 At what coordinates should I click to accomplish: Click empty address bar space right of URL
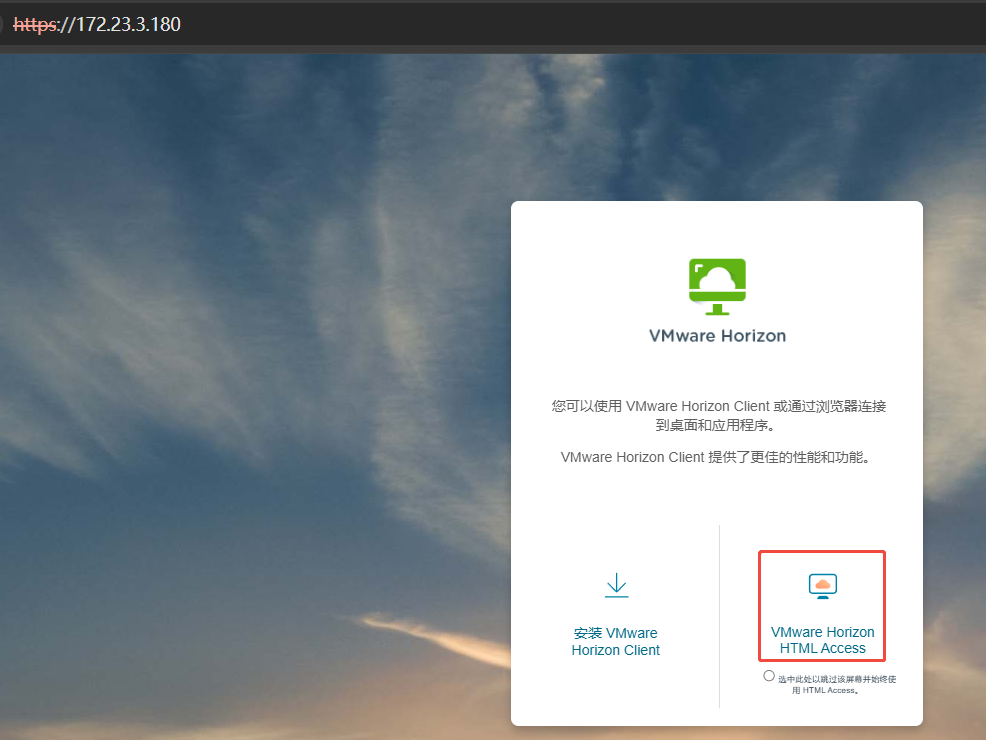click(x=600, y=24)
